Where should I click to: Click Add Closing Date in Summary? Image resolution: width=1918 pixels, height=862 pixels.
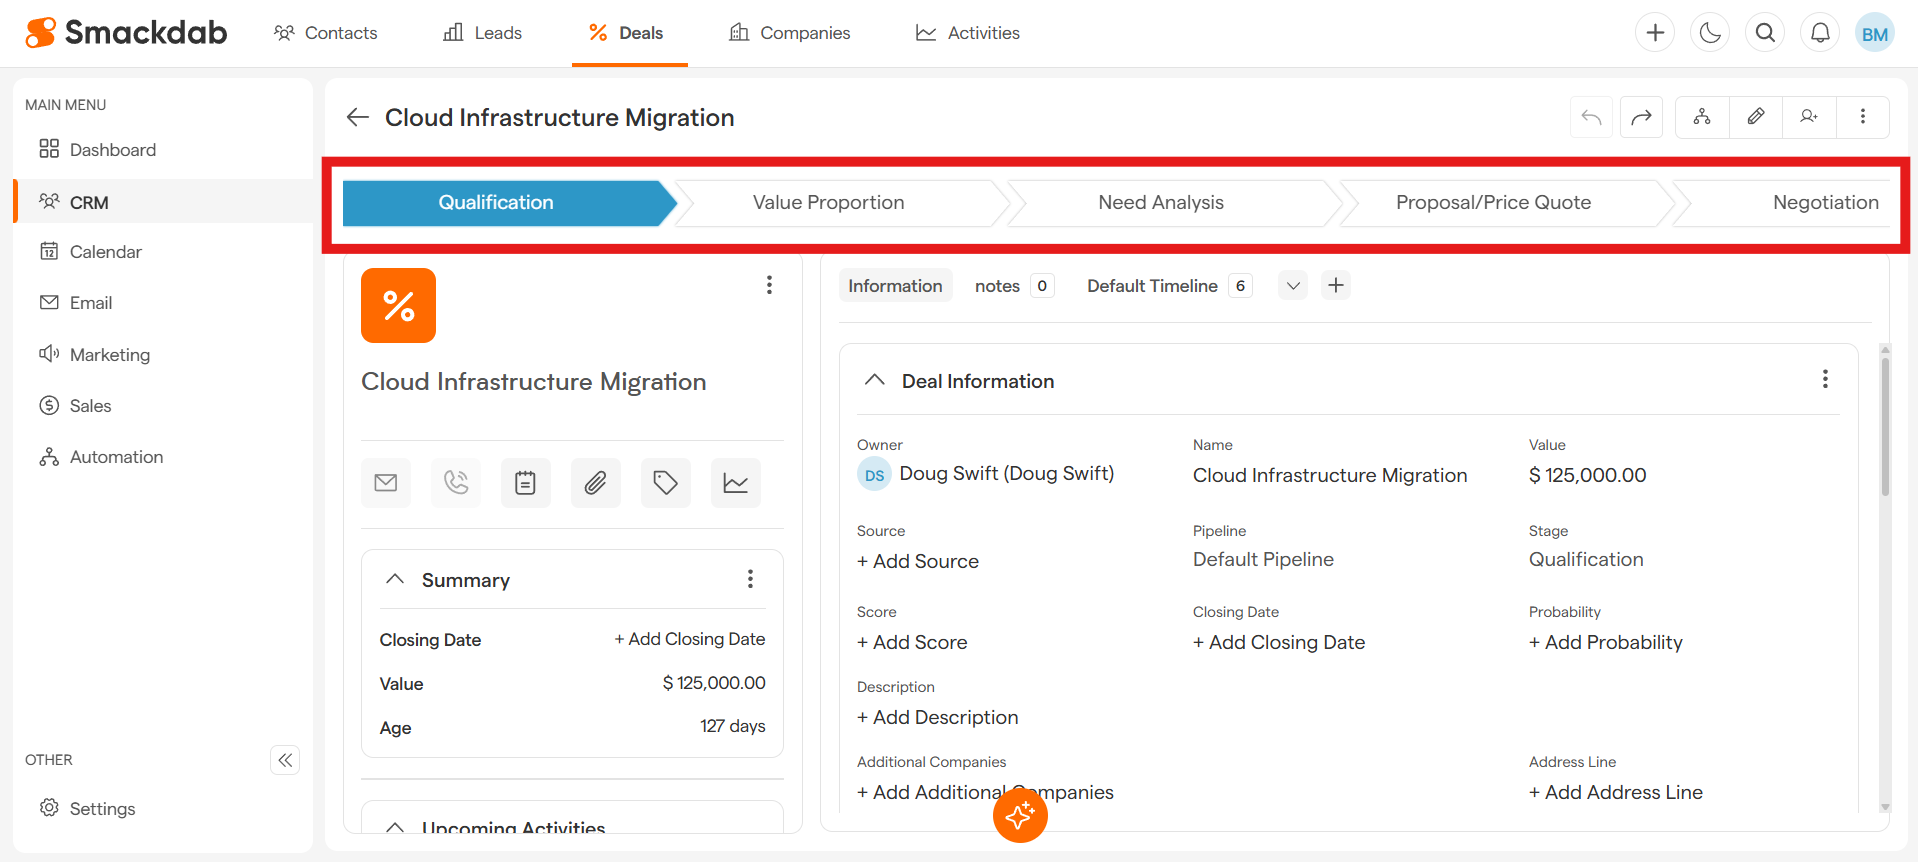coord(689,639)
